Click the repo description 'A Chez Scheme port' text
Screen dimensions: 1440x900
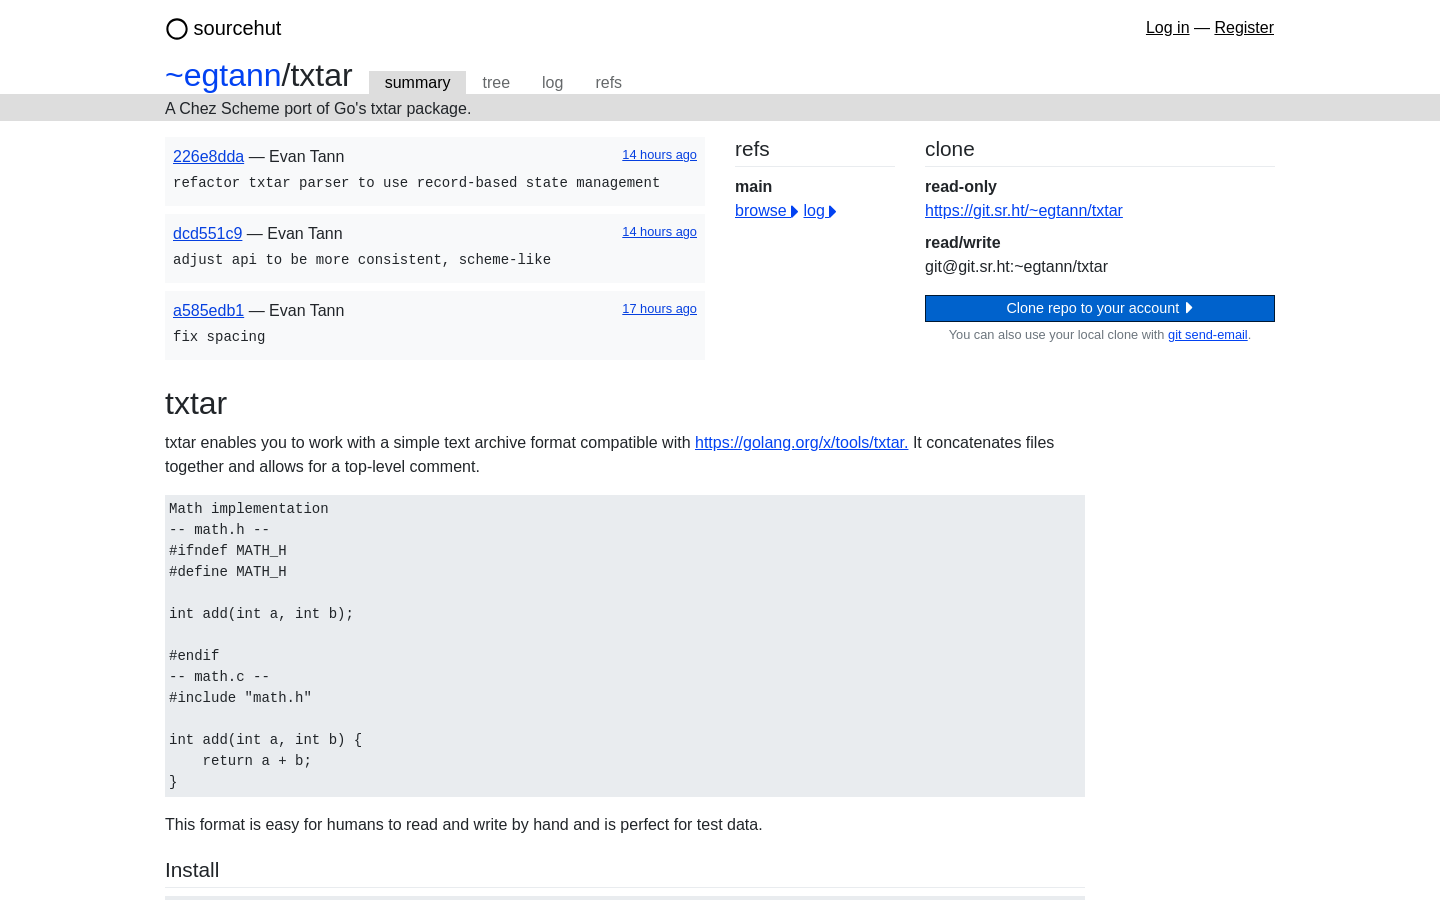tap(318, 108)
